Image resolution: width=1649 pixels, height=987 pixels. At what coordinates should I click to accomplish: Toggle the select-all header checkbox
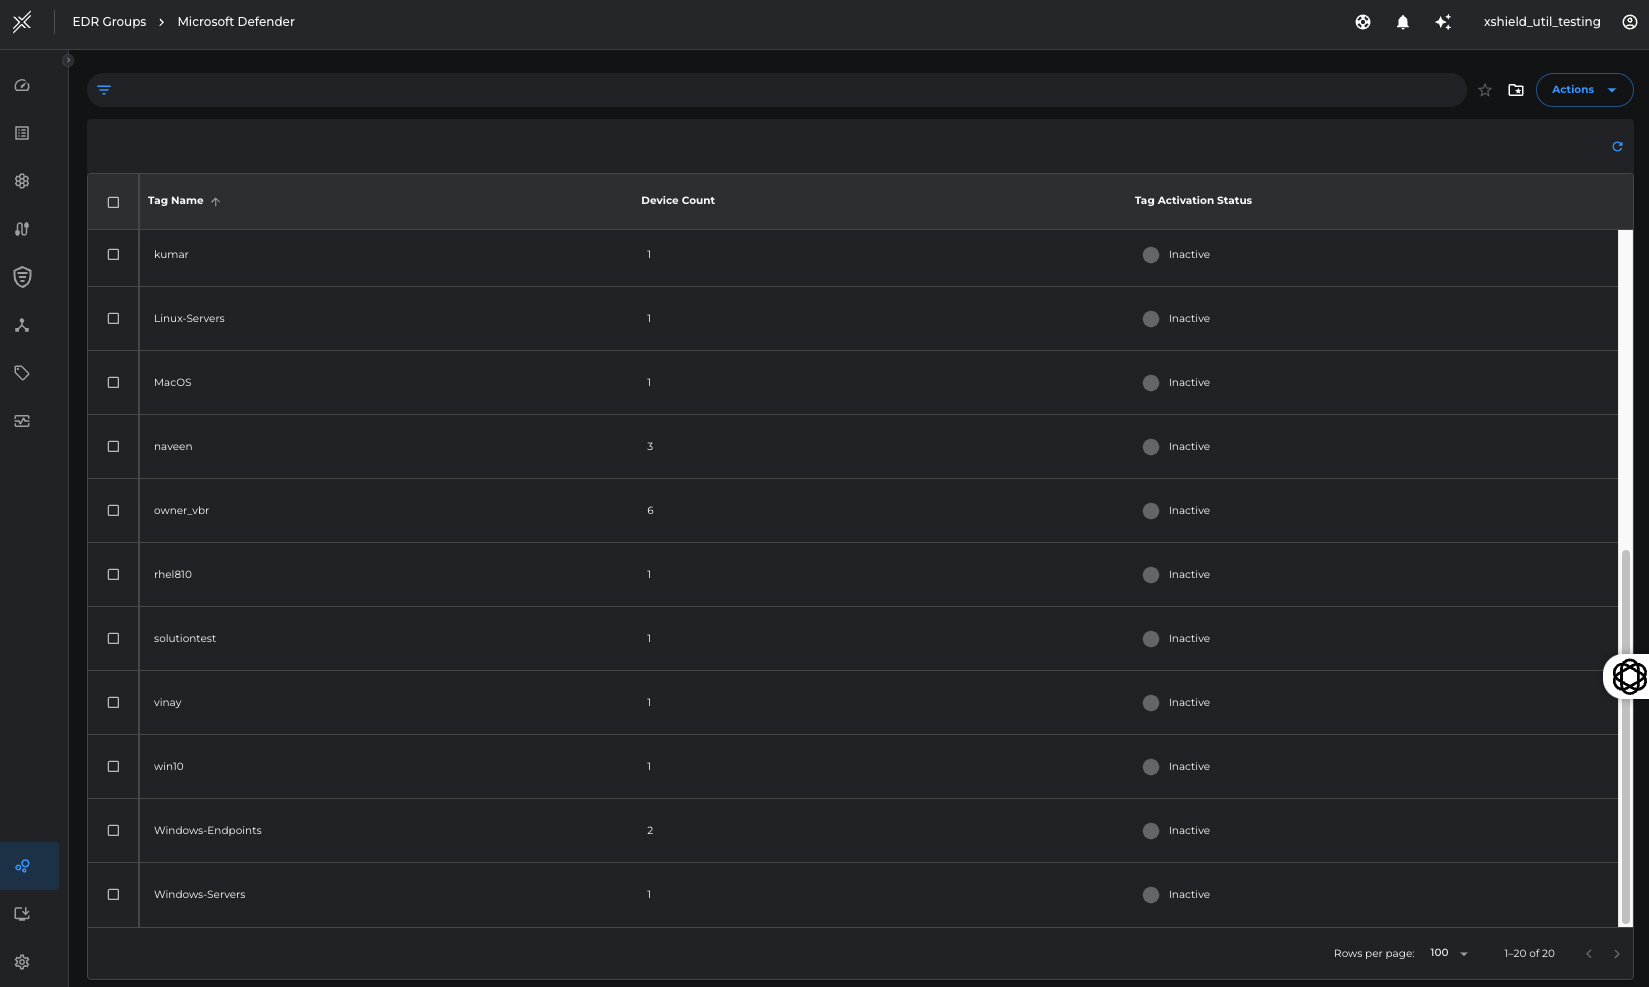point(113,202)
